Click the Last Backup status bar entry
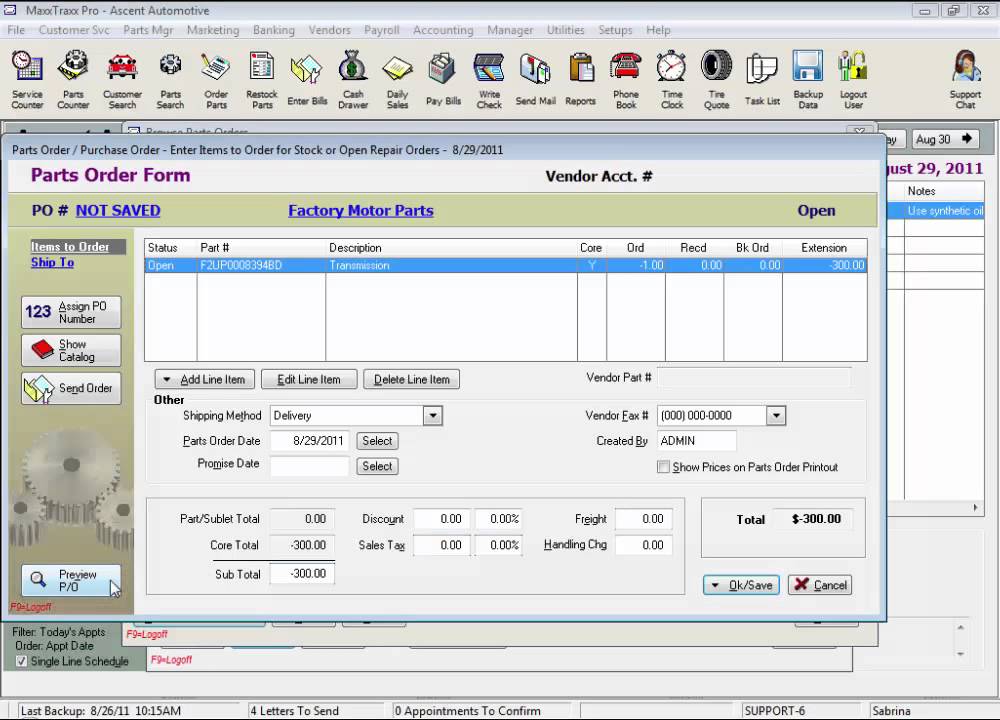The width and height of the screenshot is (1000, 720). [x=128, y=710]
